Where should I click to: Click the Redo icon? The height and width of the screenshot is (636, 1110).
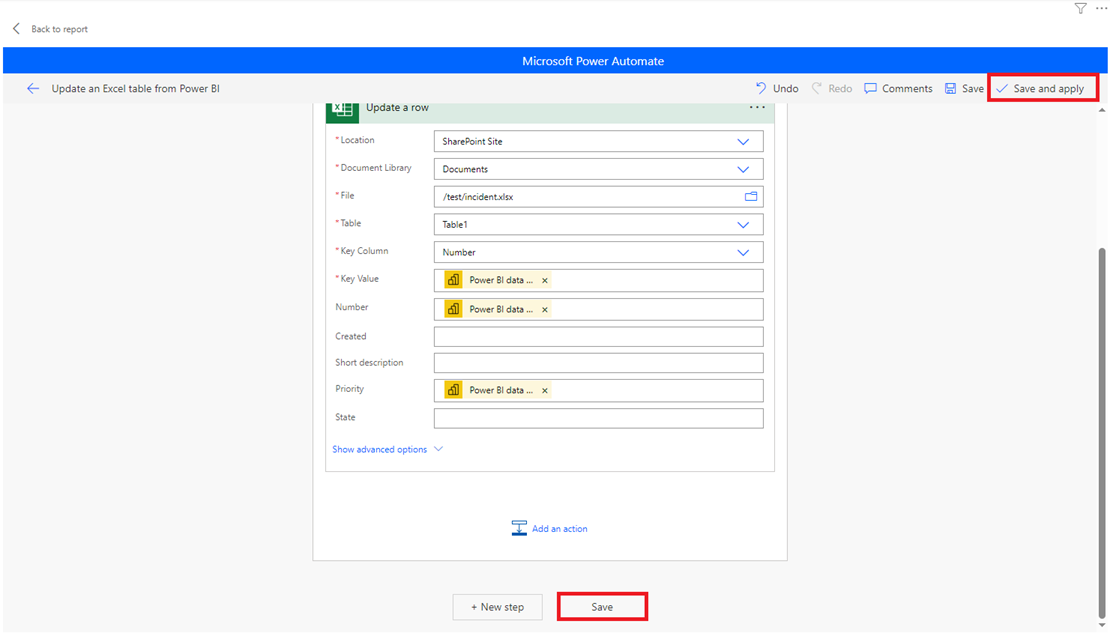(x=816, y=89)
